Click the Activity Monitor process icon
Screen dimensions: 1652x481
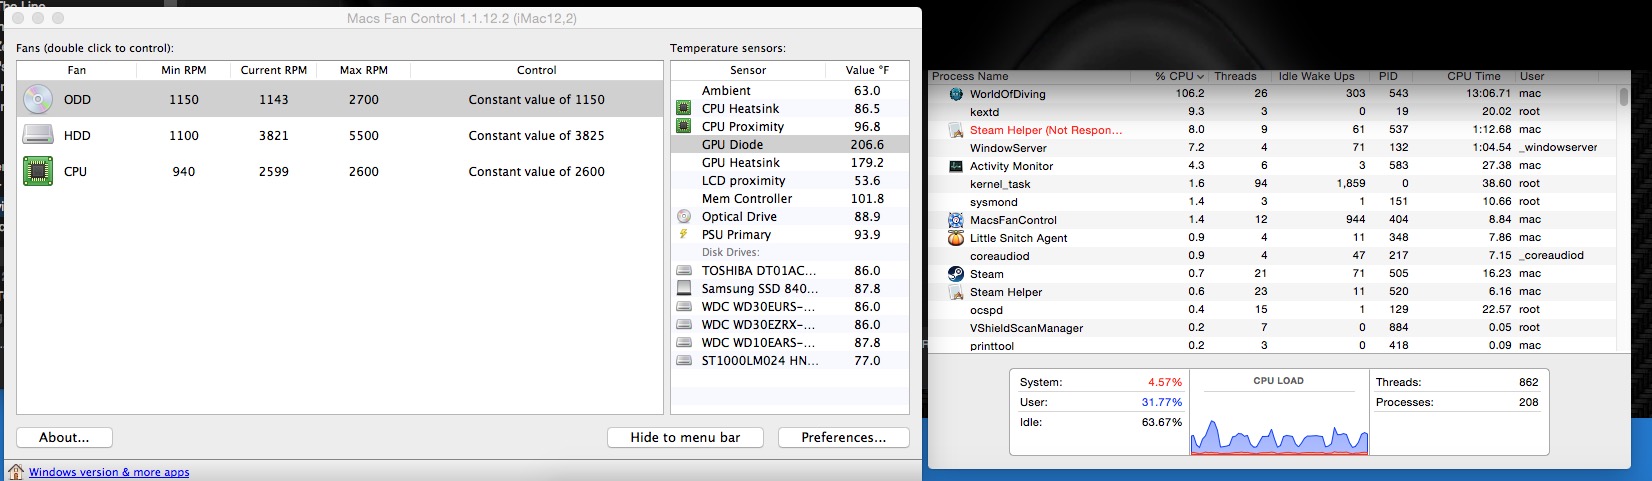pyautogui.click(x=955, y=166)
